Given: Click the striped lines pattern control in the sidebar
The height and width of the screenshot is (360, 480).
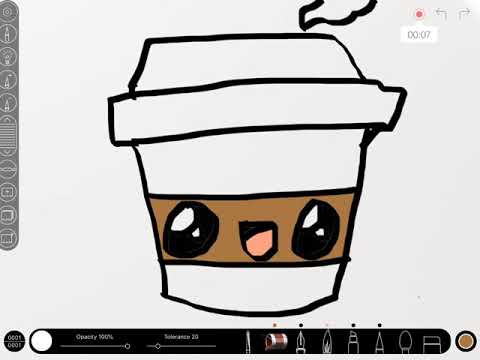Looking at the screenshot, I should (x=7, y=136).
